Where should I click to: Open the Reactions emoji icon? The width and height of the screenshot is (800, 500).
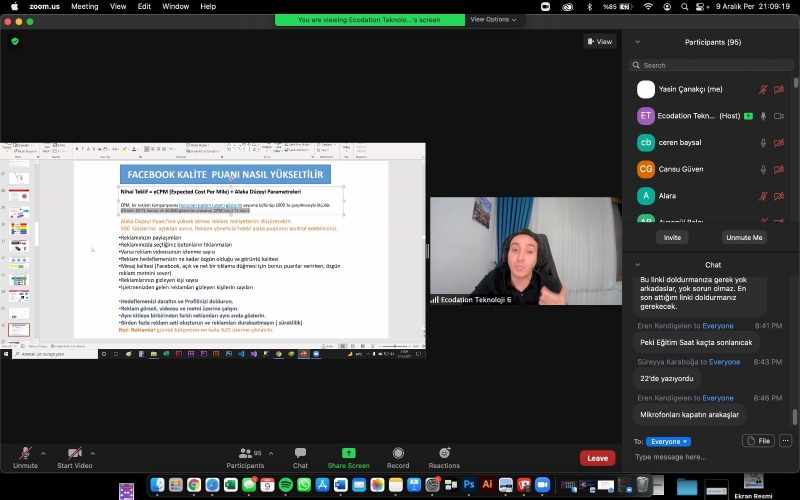click(x=444, y=453)
